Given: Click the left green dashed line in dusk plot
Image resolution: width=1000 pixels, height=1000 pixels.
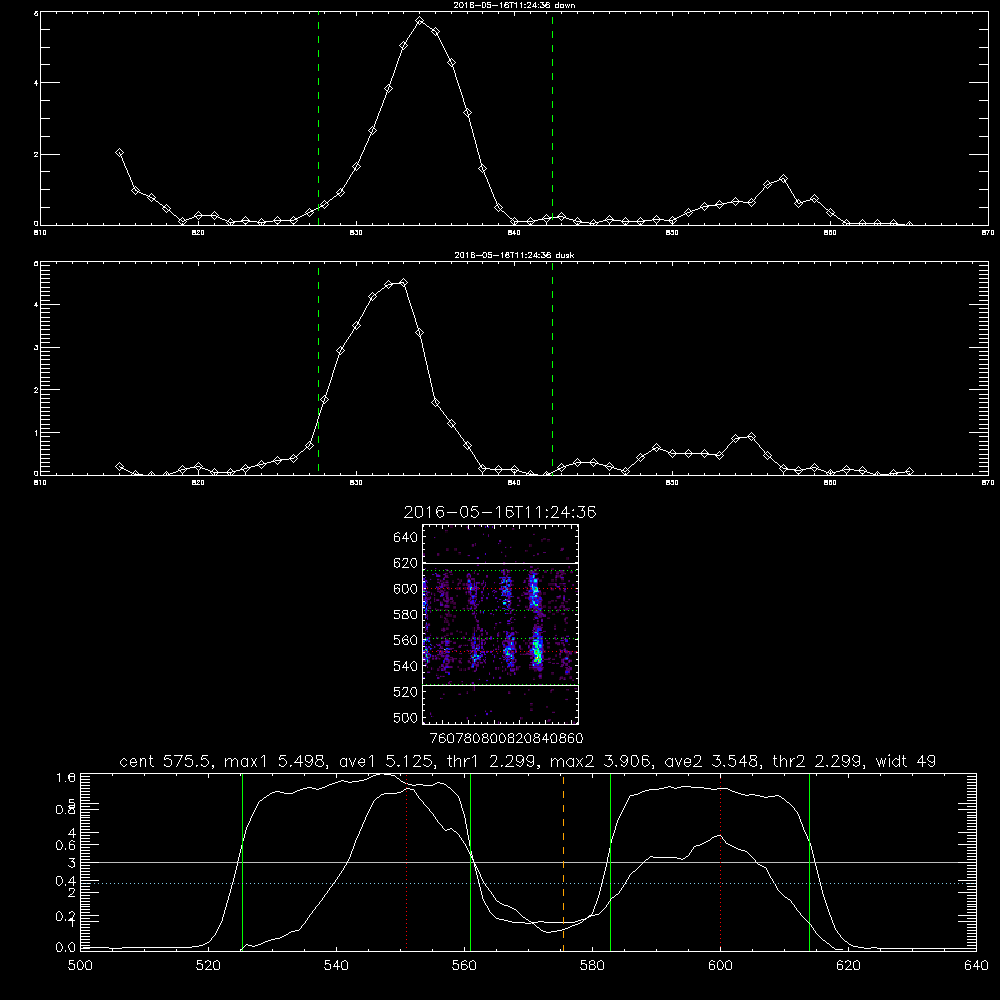Looking at the screenshot, I should point(318,369).
